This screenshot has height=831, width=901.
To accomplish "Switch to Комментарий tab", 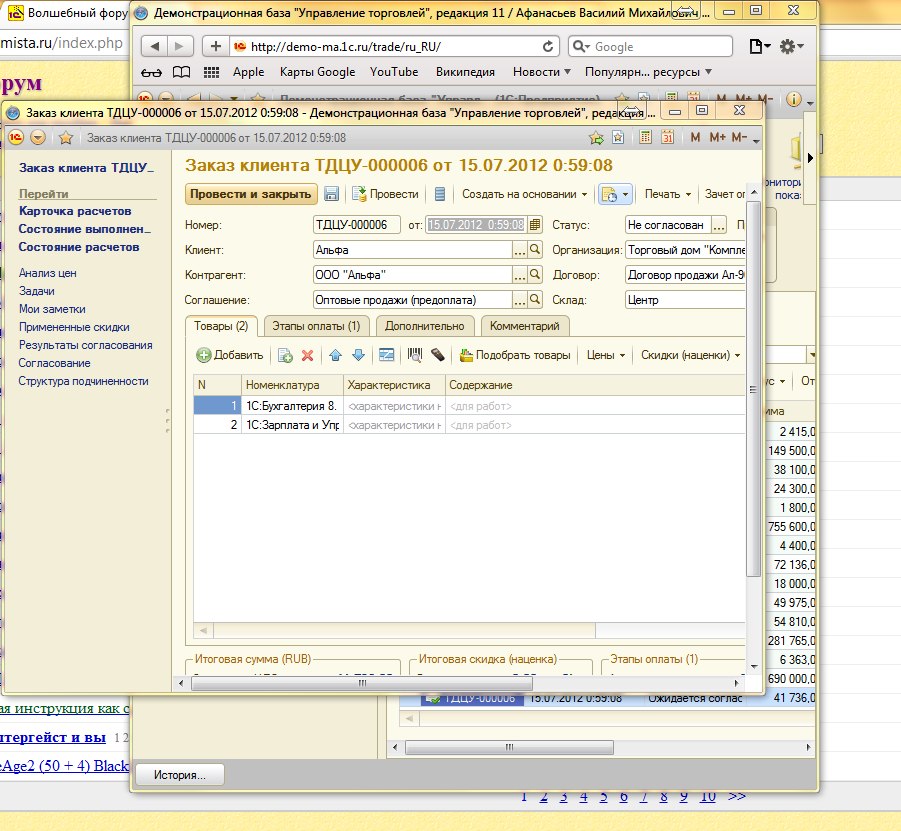I will tap(525, 326).
